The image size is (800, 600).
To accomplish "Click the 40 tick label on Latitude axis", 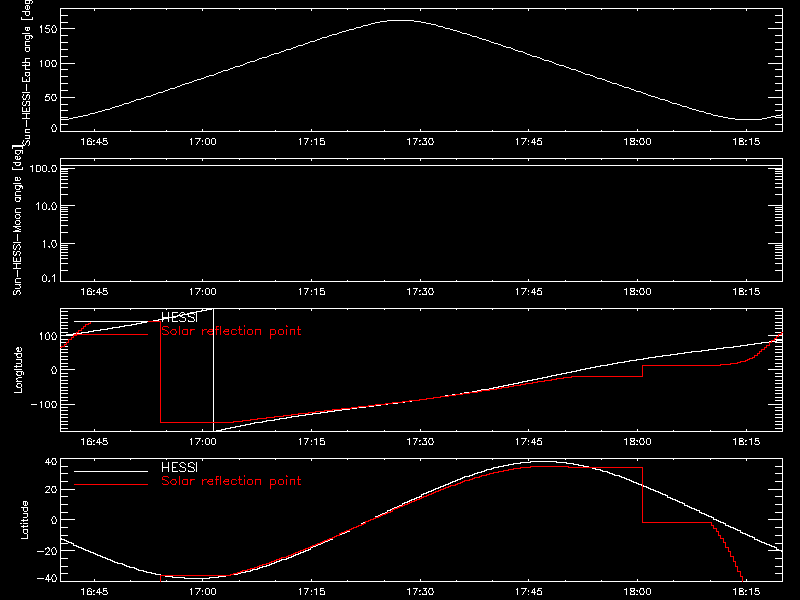I will pyautogui.click(x=51, y=462).
